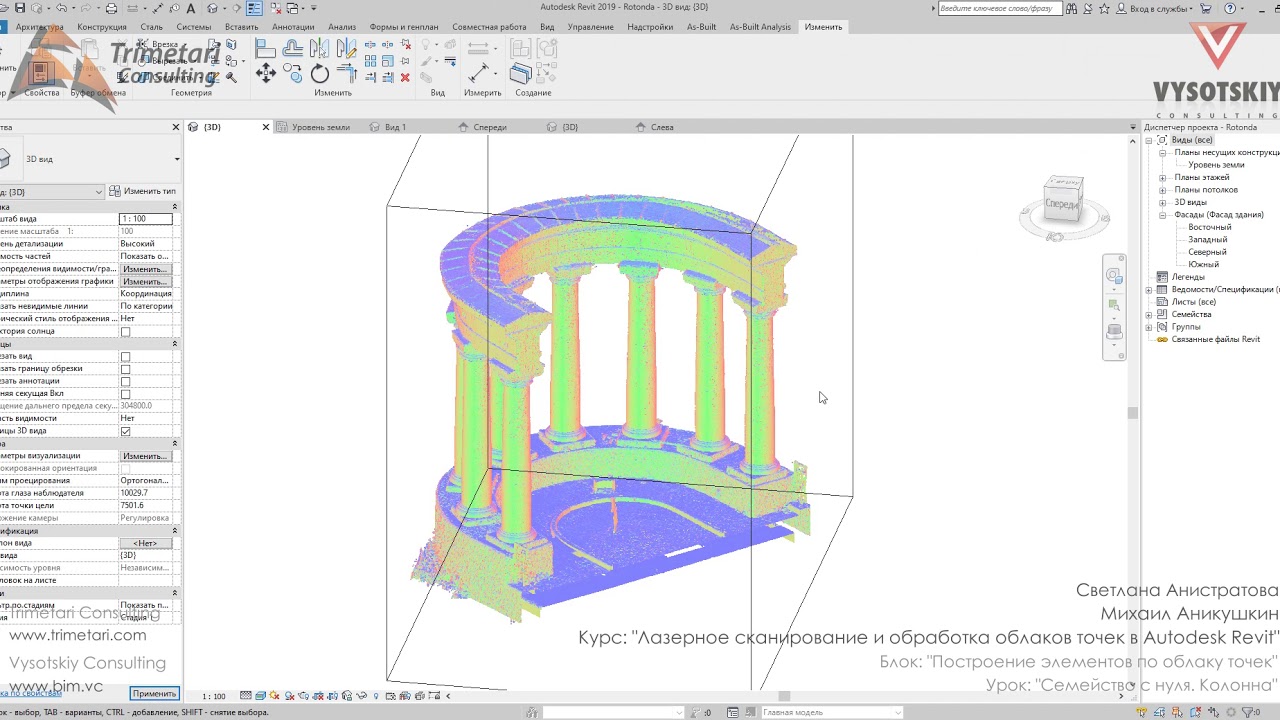This screenshot has width=1280, height=720.
Task: Click the Save icon in quick access toolbar
Action: 20,8
